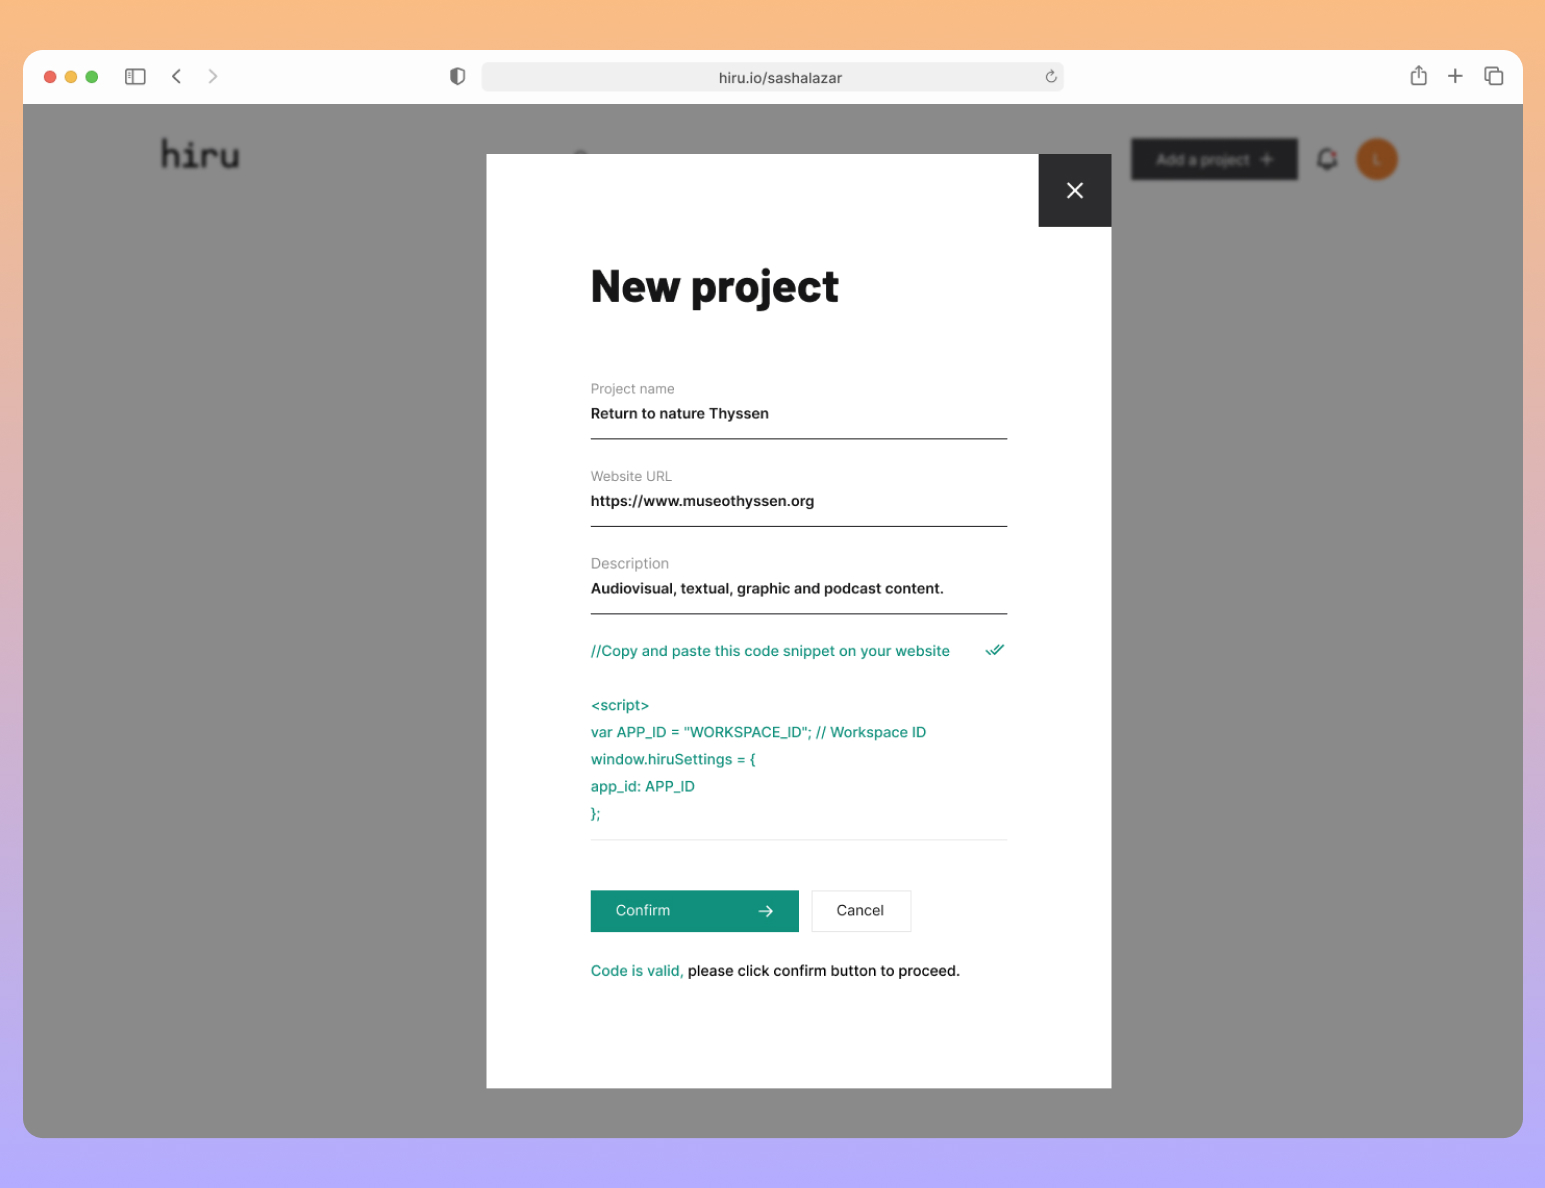This screenshot has width=1545, height=1188.
Task: Go back using the browser back arrow
Action: [x=176, y=76]
